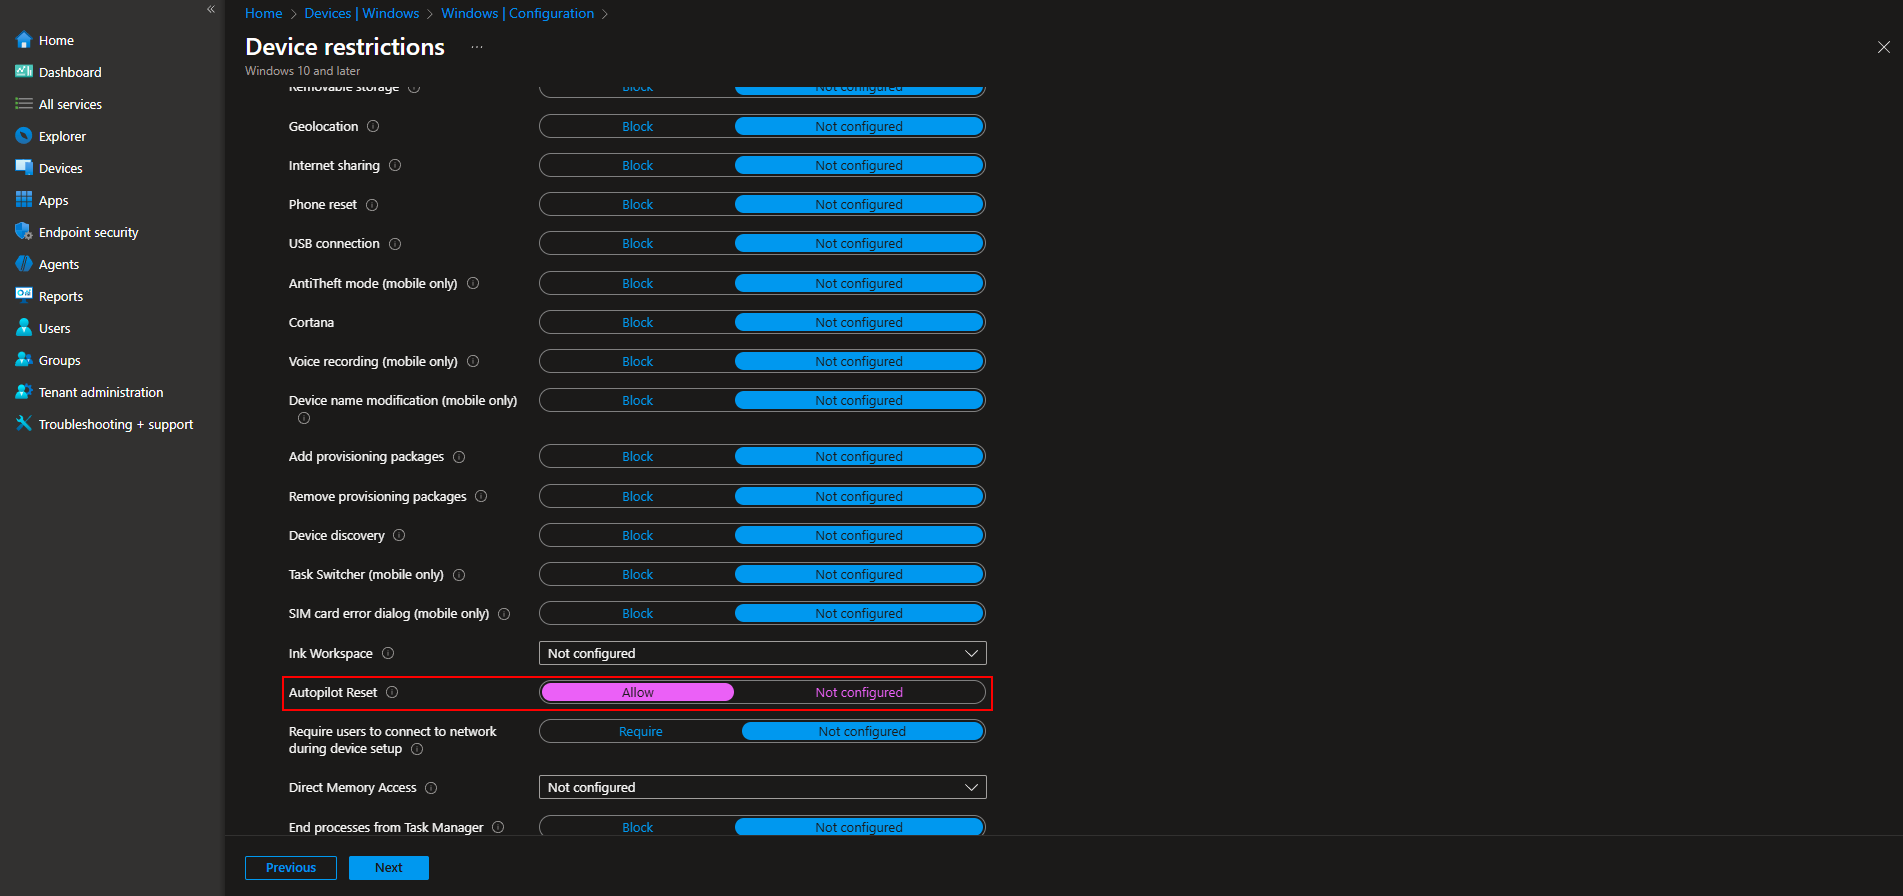Open the more options ellipsis by title
Viewport: 1903px width, 896px height.
click(477, 47)
